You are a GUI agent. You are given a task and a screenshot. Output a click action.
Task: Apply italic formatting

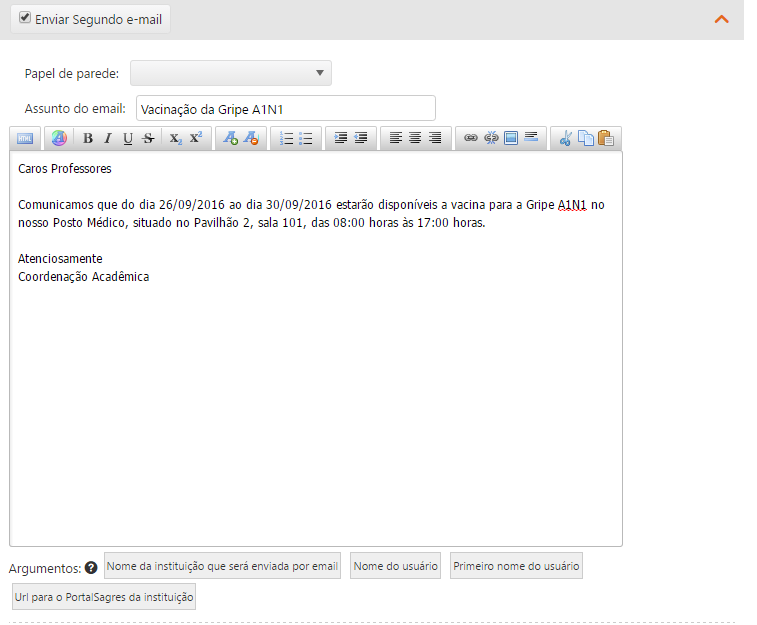click(107, 139)
